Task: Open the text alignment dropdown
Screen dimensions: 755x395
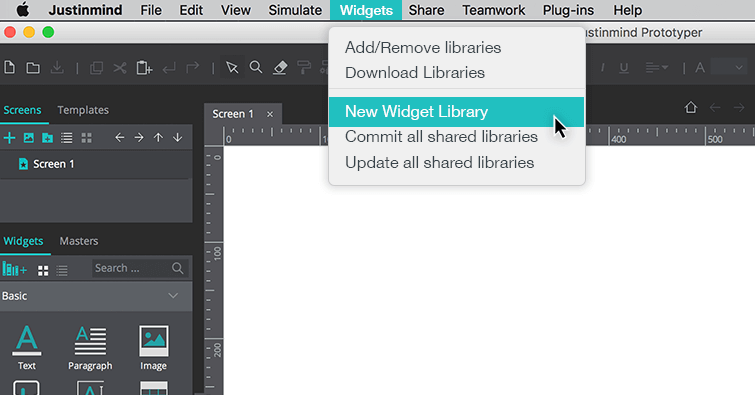Action: coord(657,68)
